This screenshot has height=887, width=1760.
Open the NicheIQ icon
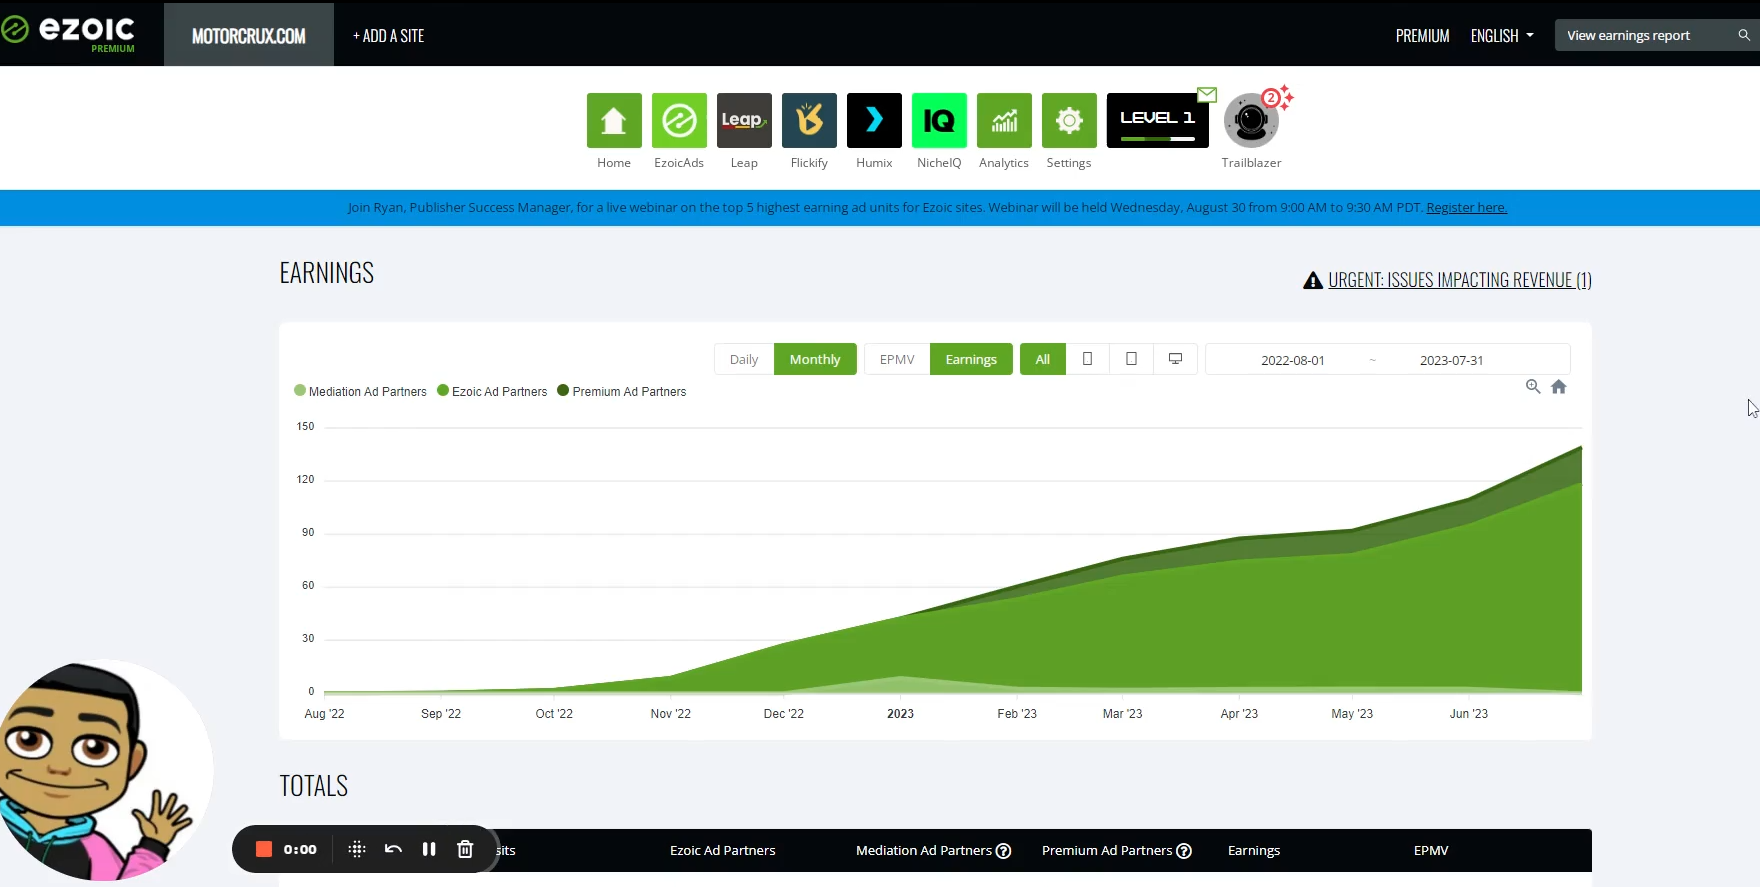(x=939, y=120)
